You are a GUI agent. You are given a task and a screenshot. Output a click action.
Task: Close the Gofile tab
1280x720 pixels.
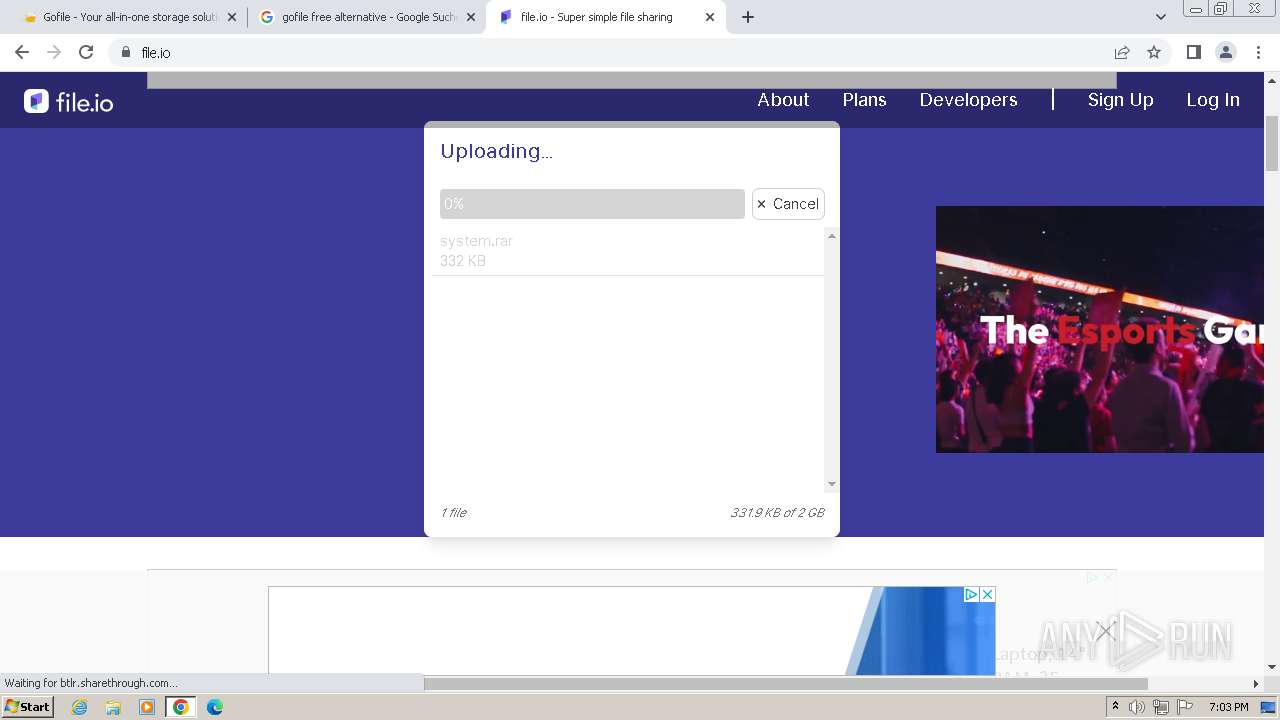[x=232, y=17]
